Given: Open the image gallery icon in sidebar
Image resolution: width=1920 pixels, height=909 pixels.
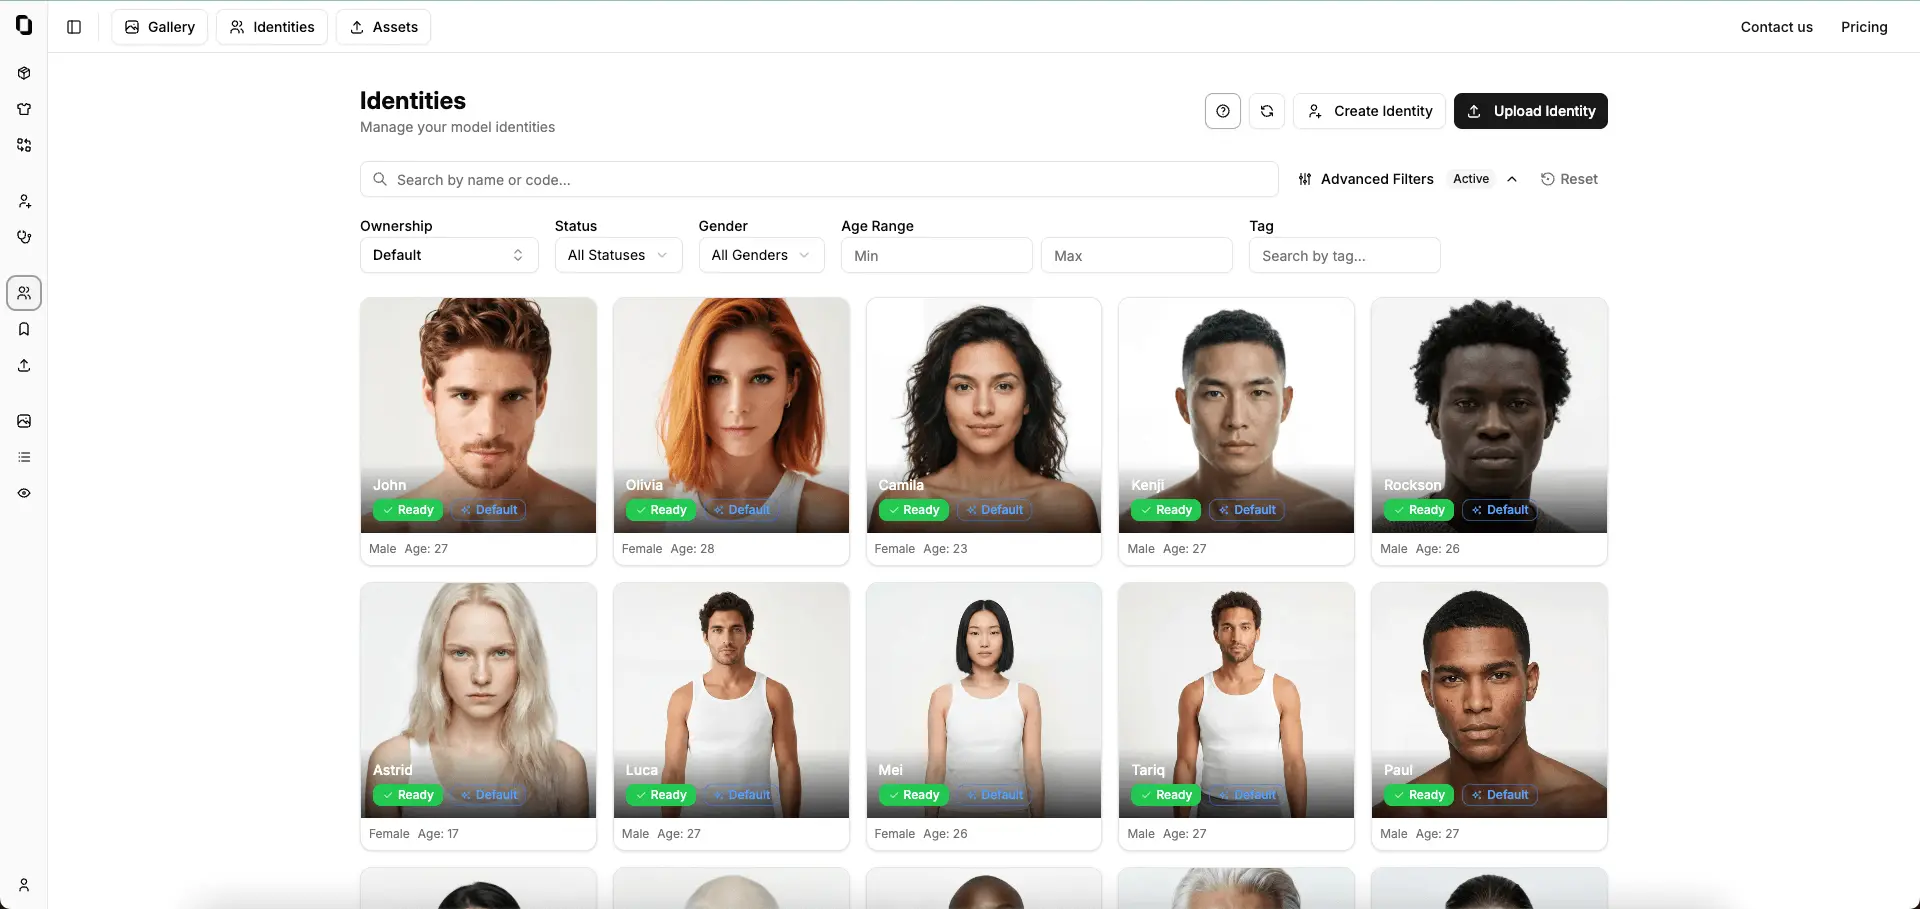Looking at the screenshot, I should pyautogui.click(x=24, y=421).
